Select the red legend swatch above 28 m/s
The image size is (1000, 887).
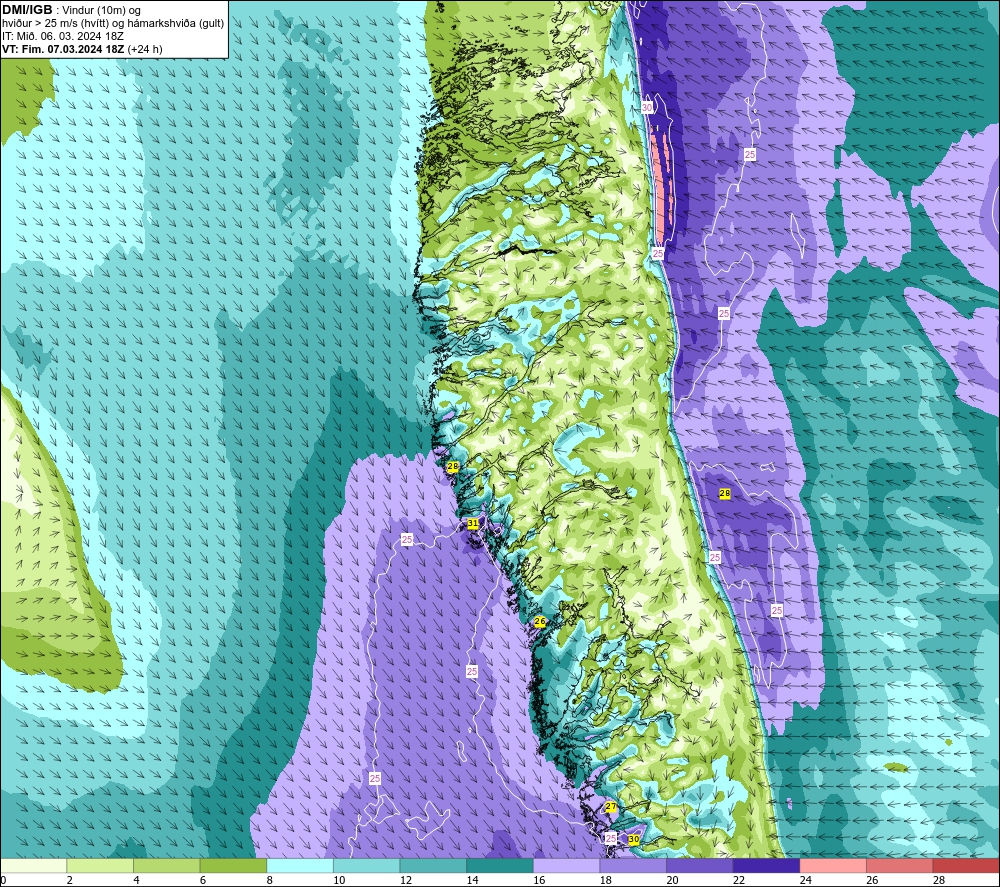pyautogui.click(x=966, y=866)
